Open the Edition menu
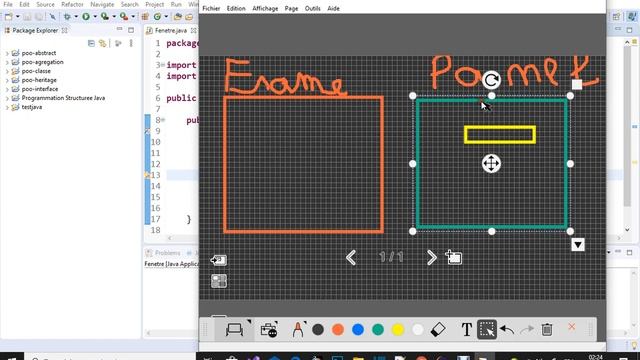Viewport: 640px width, 360px height. pyautogui.click(x=236, y=8)
